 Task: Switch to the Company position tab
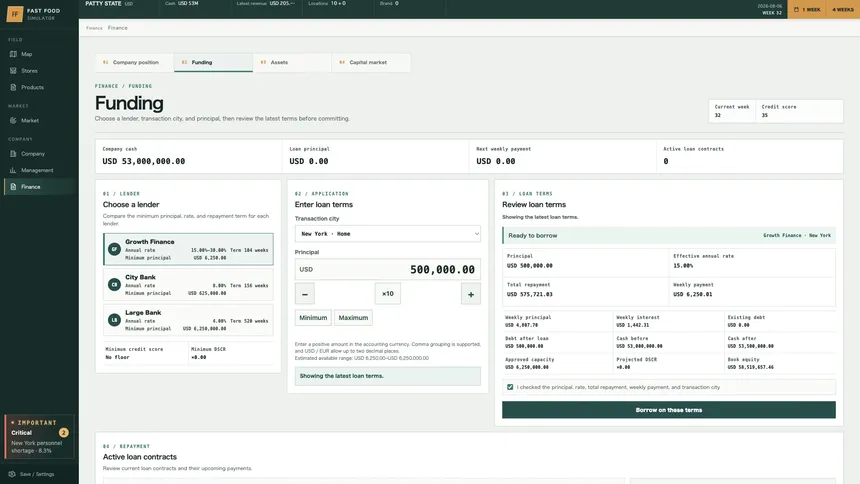click(x=134, y=62)
